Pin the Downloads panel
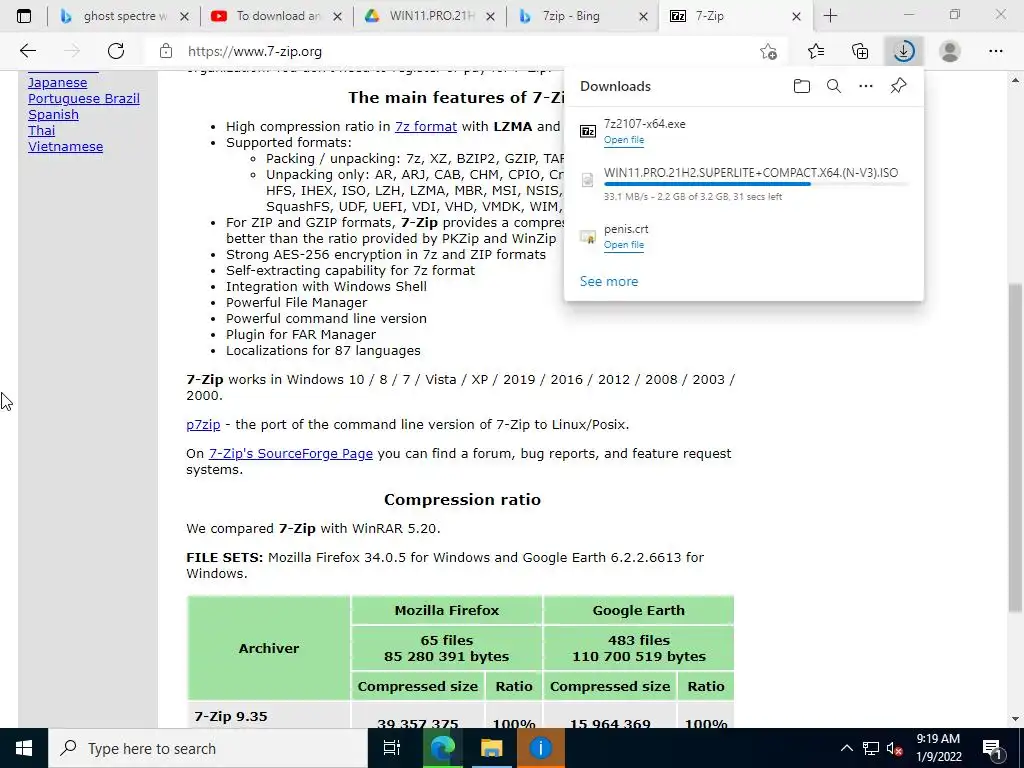The image size is (1024, 768). tap(899, 86)
